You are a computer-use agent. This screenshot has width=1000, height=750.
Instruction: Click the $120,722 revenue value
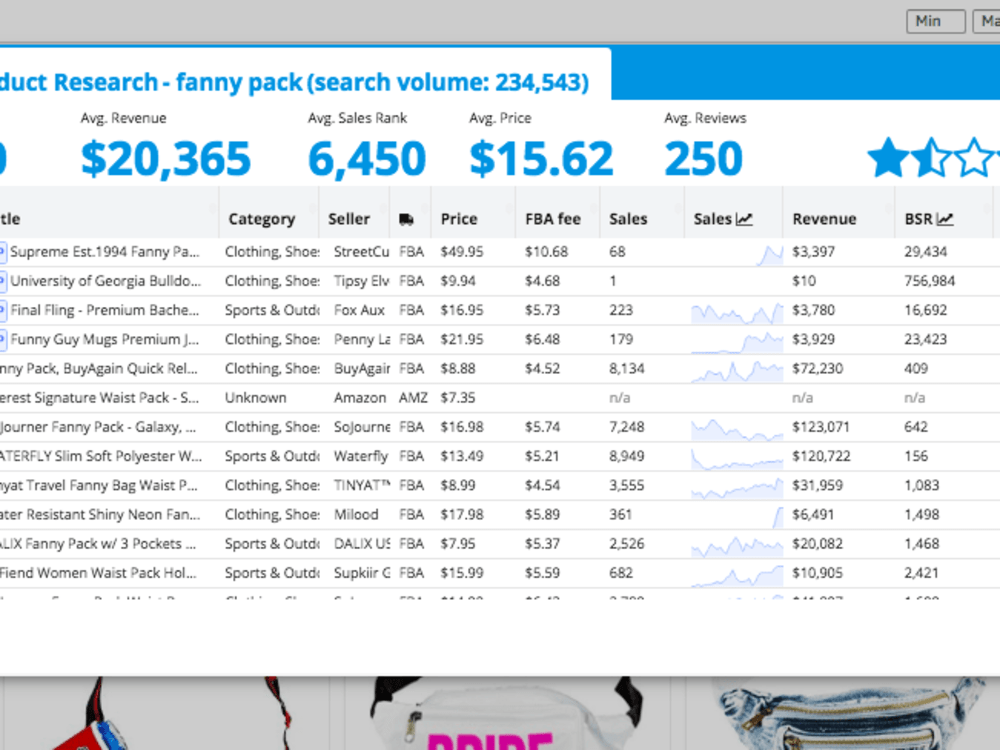click(x=821, y=456)
